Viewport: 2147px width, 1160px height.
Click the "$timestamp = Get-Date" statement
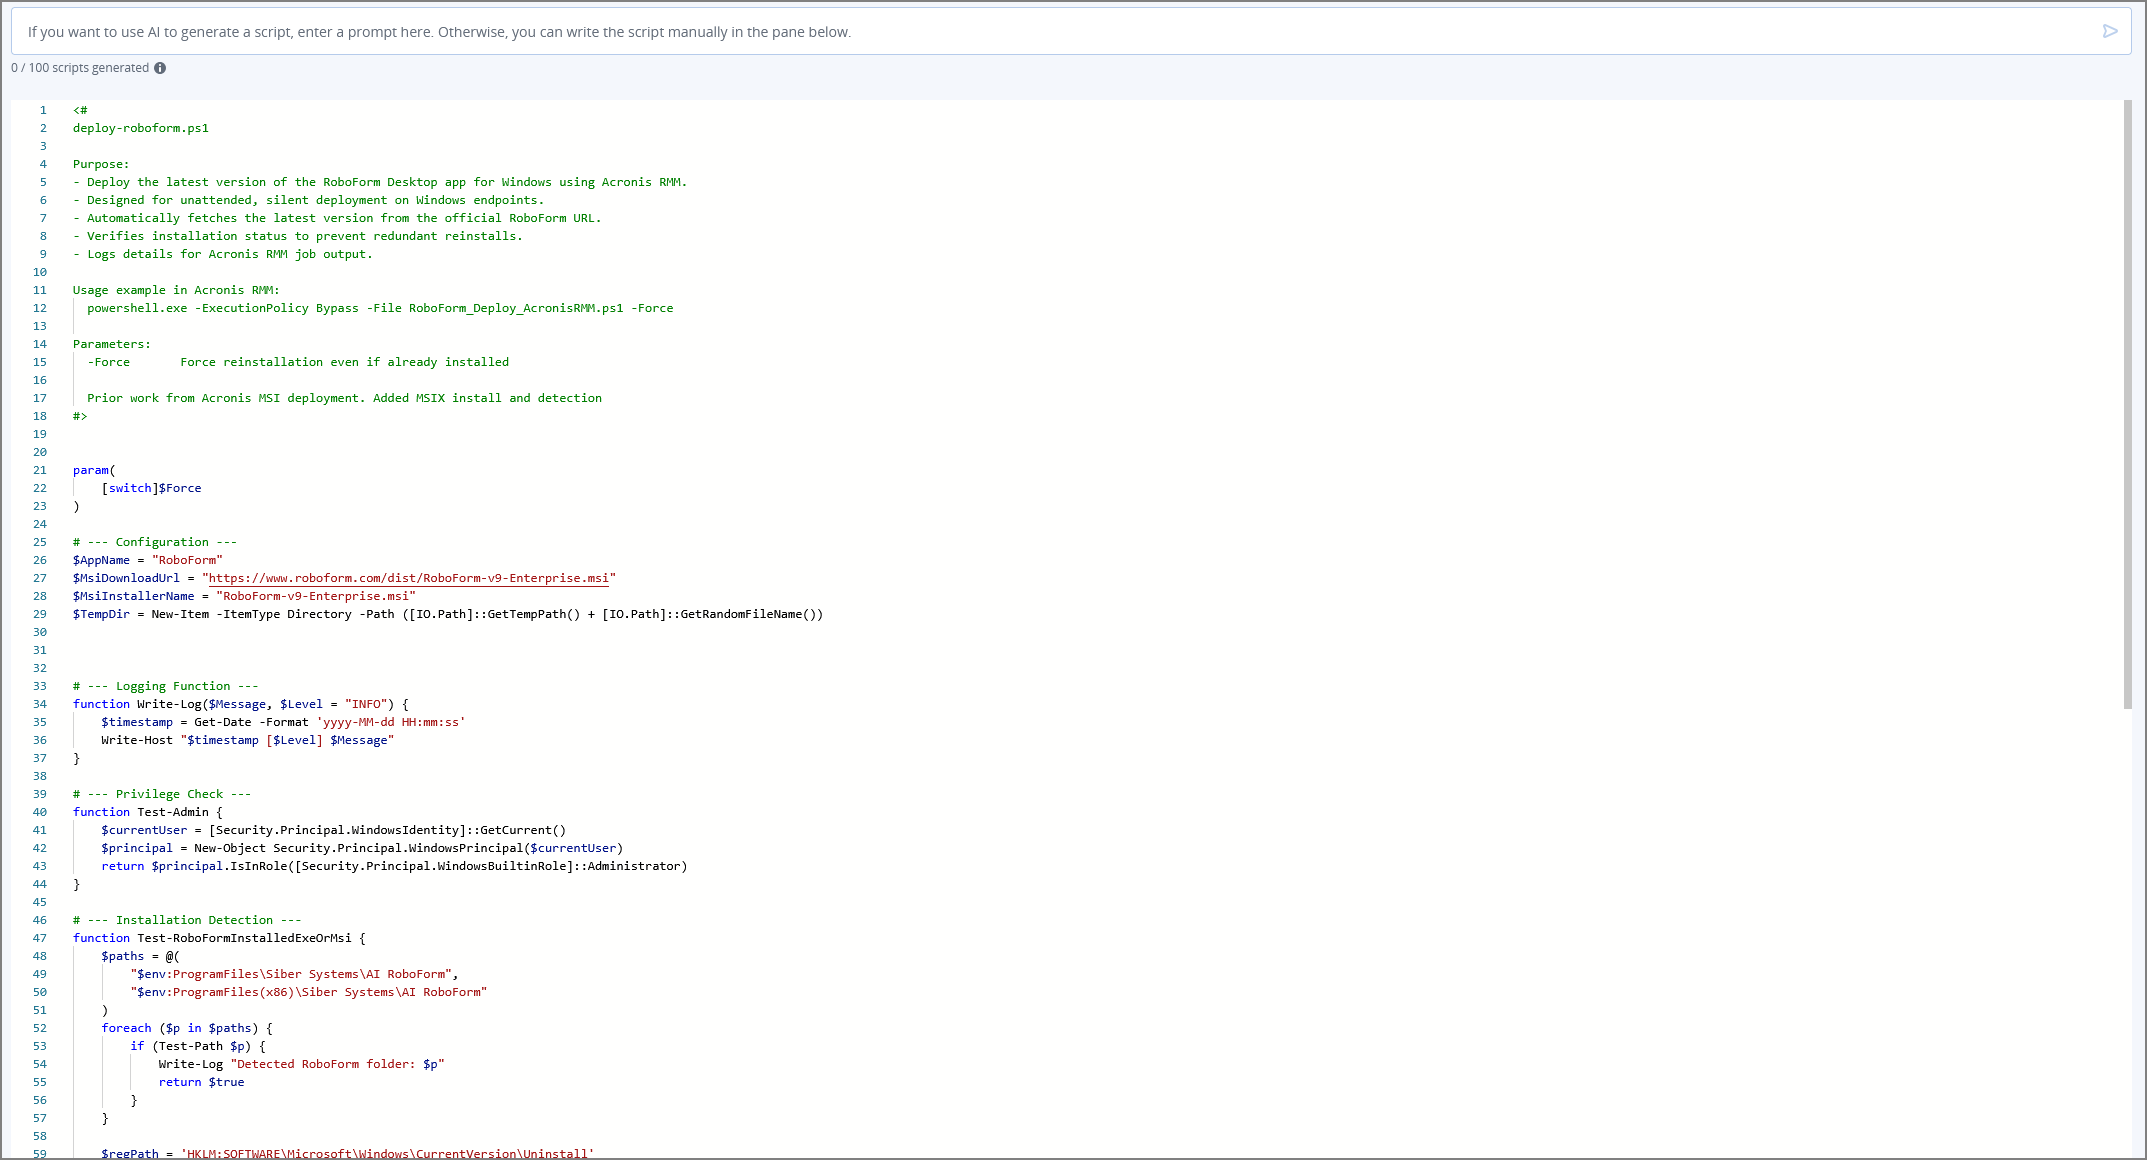click(x=283, y=722)
